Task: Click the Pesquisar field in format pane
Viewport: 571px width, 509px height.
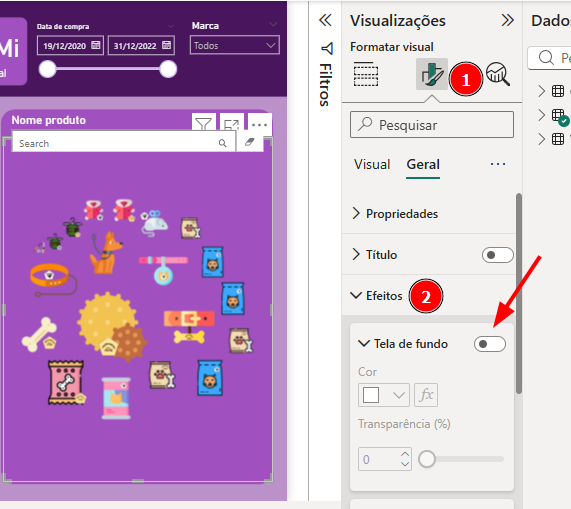Action: [432, 125]
